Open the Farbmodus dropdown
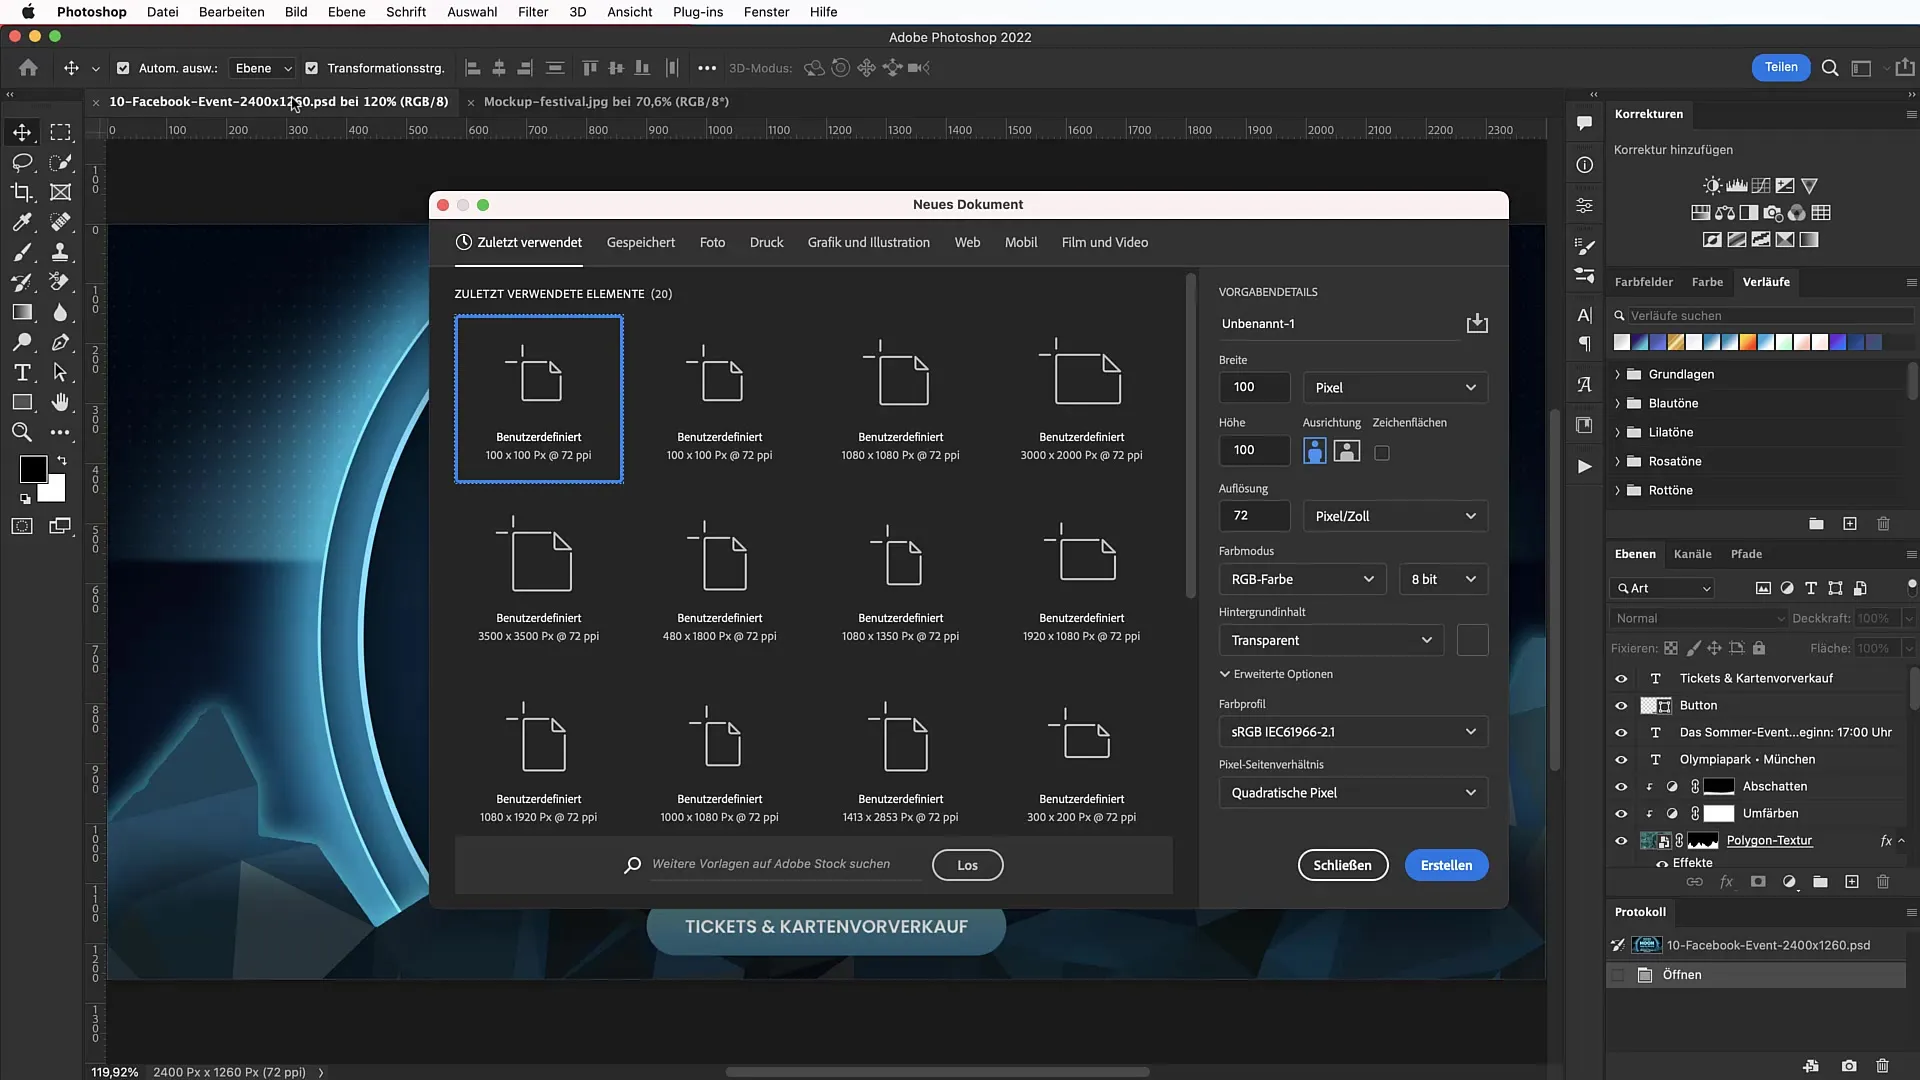The height and width of the screenshot is (1080, 1920). coord(1299,578)
